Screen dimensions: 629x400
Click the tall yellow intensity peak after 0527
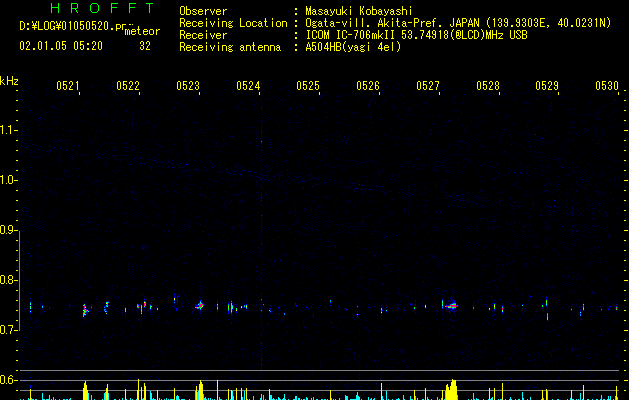[x=452, y=390]
